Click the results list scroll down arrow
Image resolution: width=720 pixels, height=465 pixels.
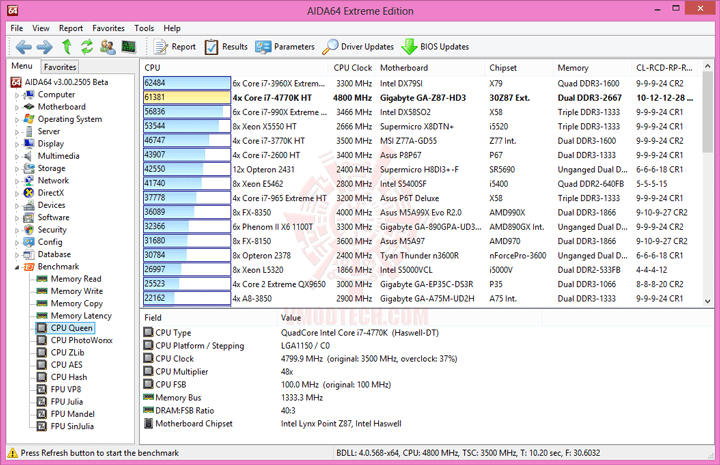708,302
